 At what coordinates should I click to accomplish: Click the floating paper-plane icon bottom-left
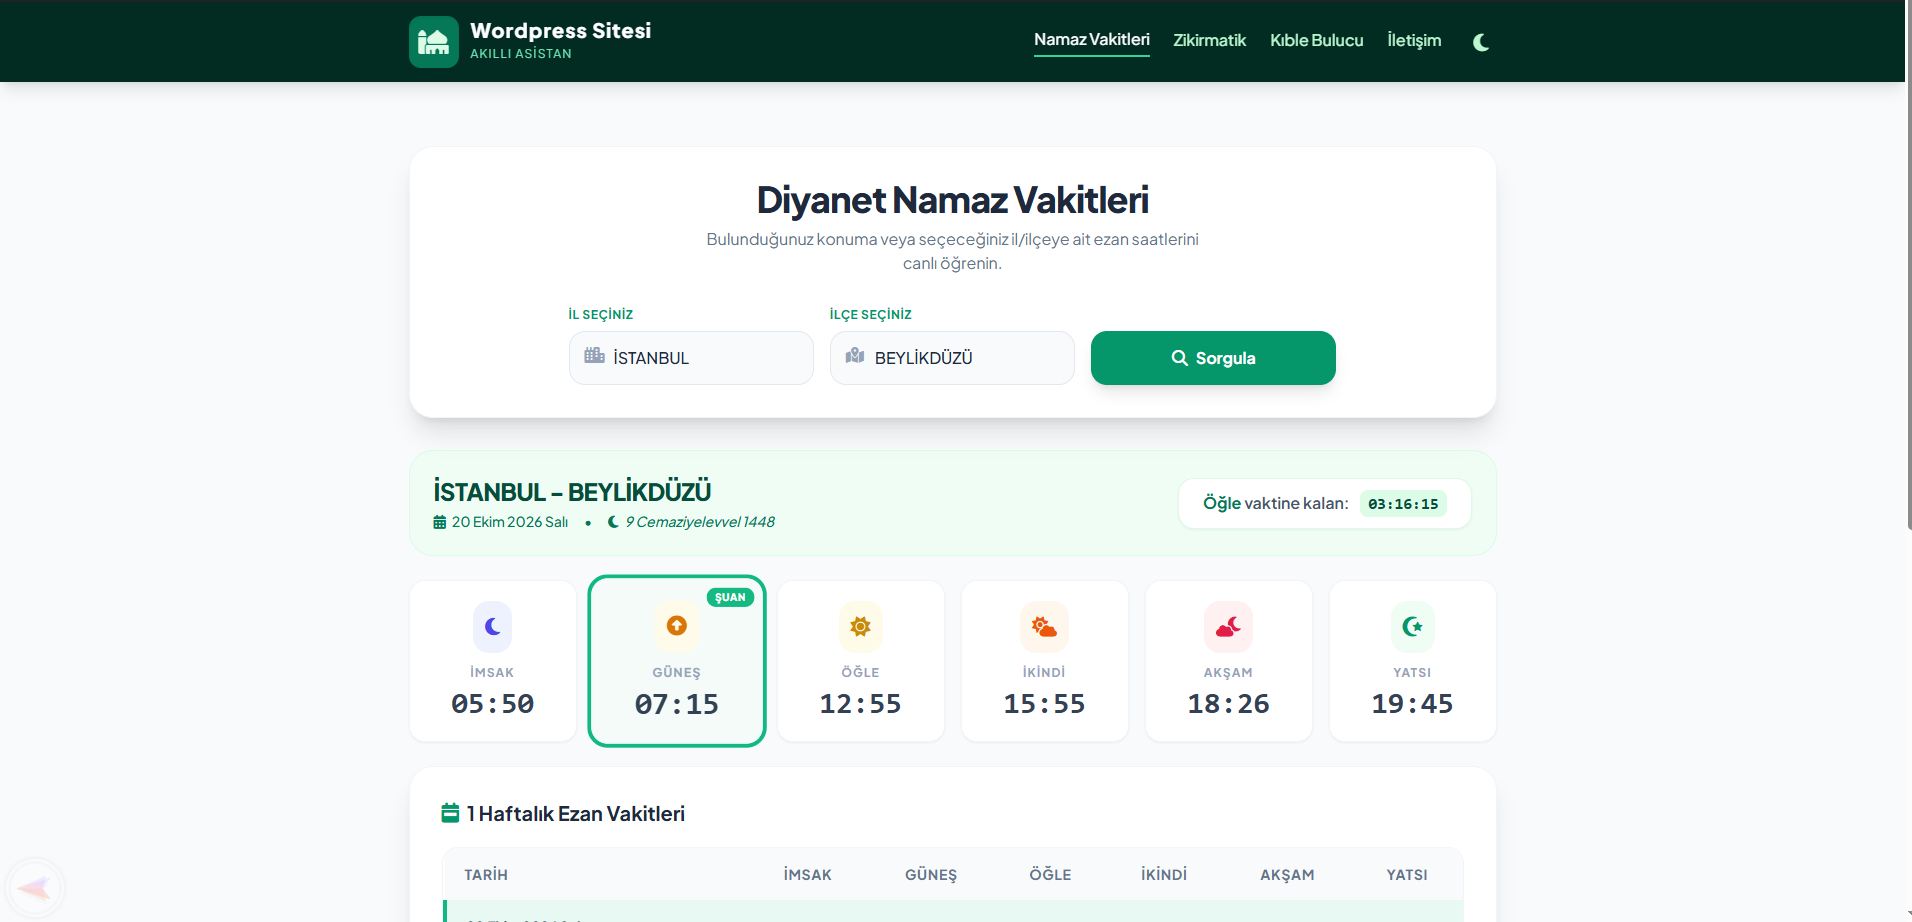click(x=35, y=888)
